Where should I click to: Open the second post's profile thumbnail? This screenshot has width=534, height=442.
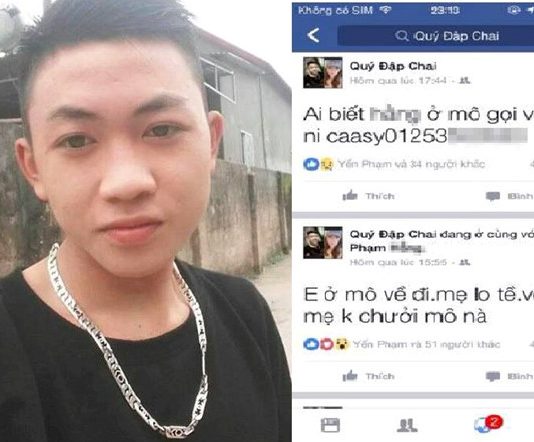pos(323,242)
